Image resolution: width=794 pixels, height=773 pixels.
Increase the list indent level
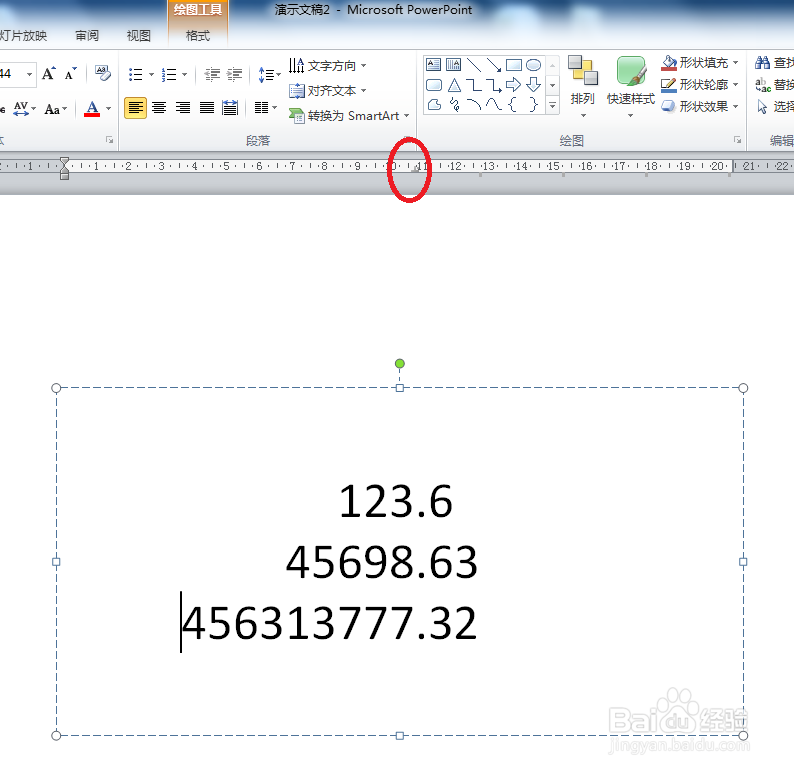[234, 75]
